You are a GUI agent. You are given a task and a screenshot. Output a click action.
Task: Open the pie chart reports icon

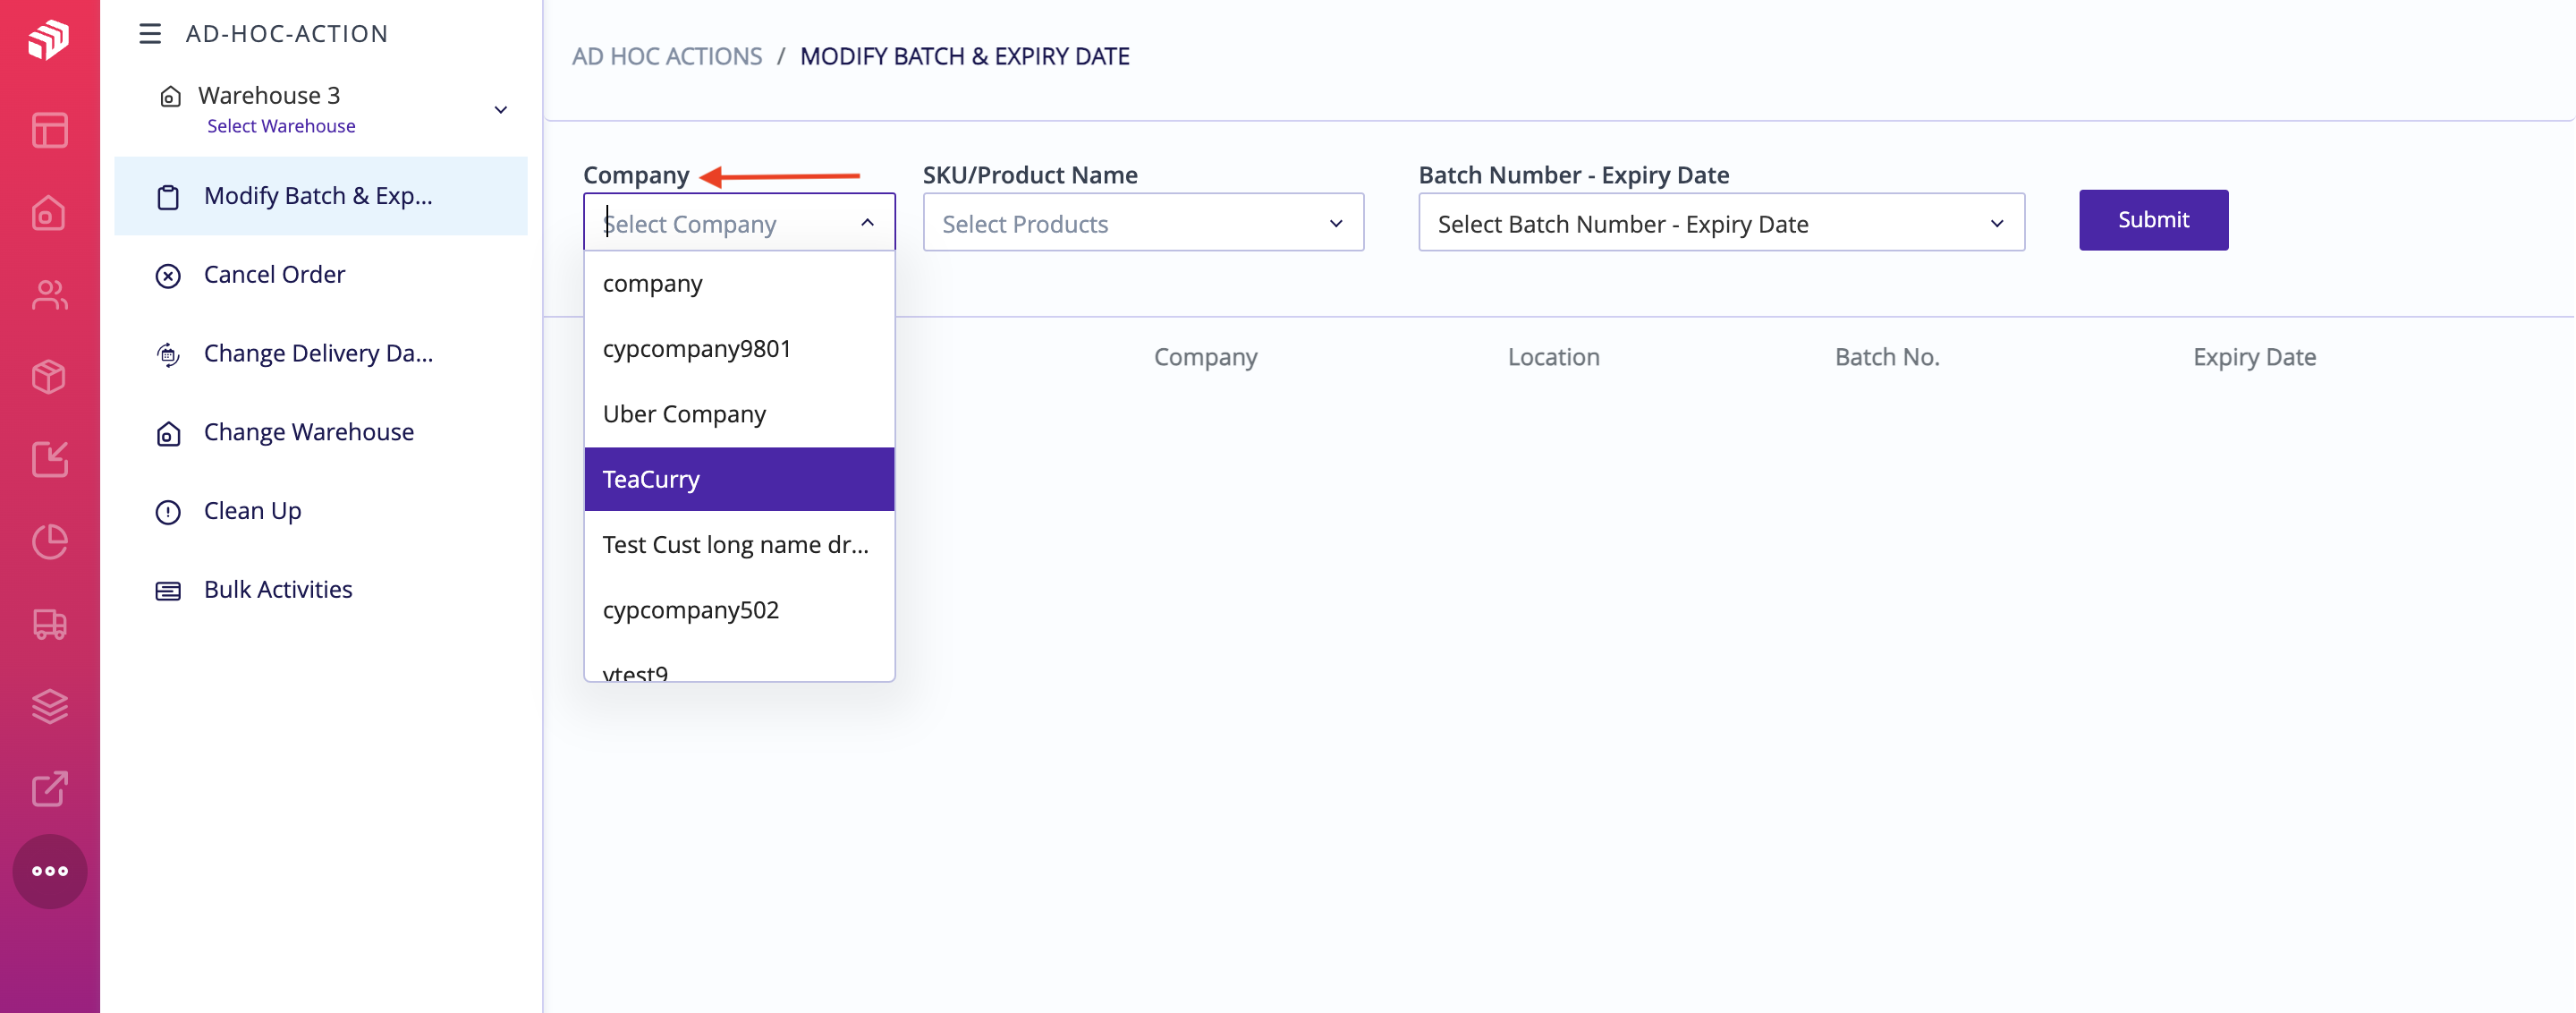pos(49,541)
